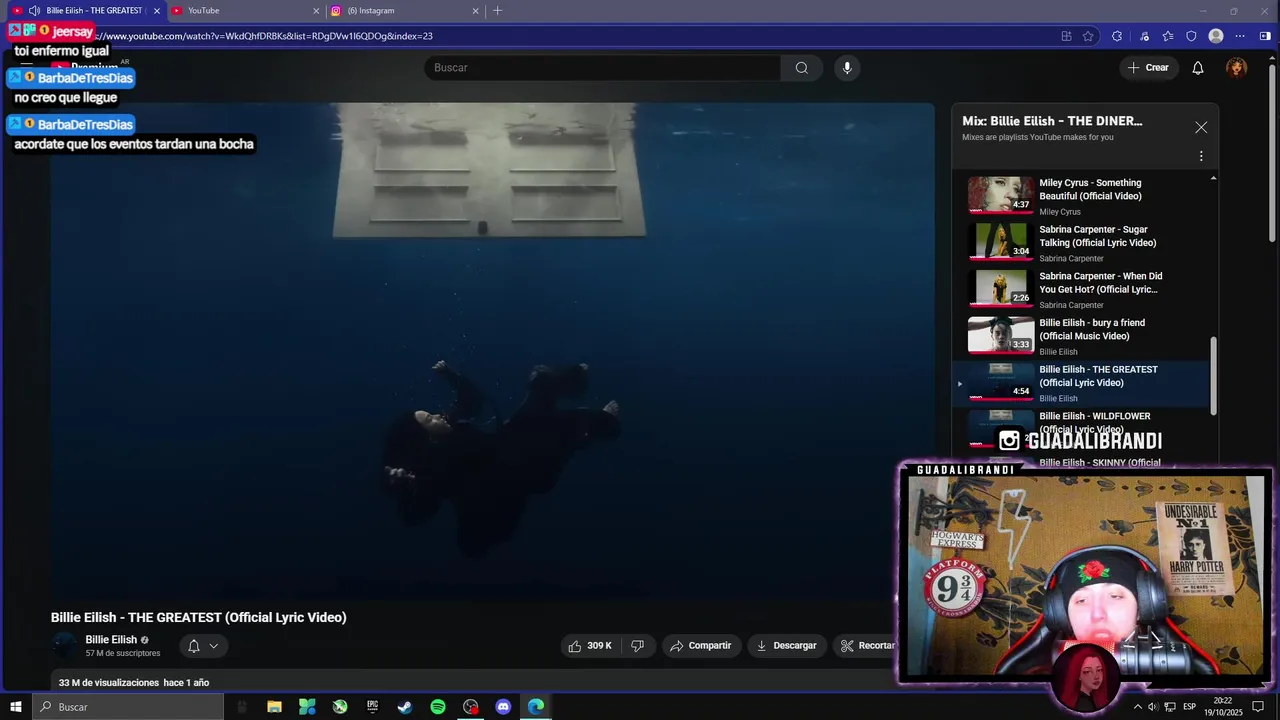The width and height of the screenshot is (1280, 720).
Task: Open the YouTube account avatar menu
Action: coord(1237,68)
